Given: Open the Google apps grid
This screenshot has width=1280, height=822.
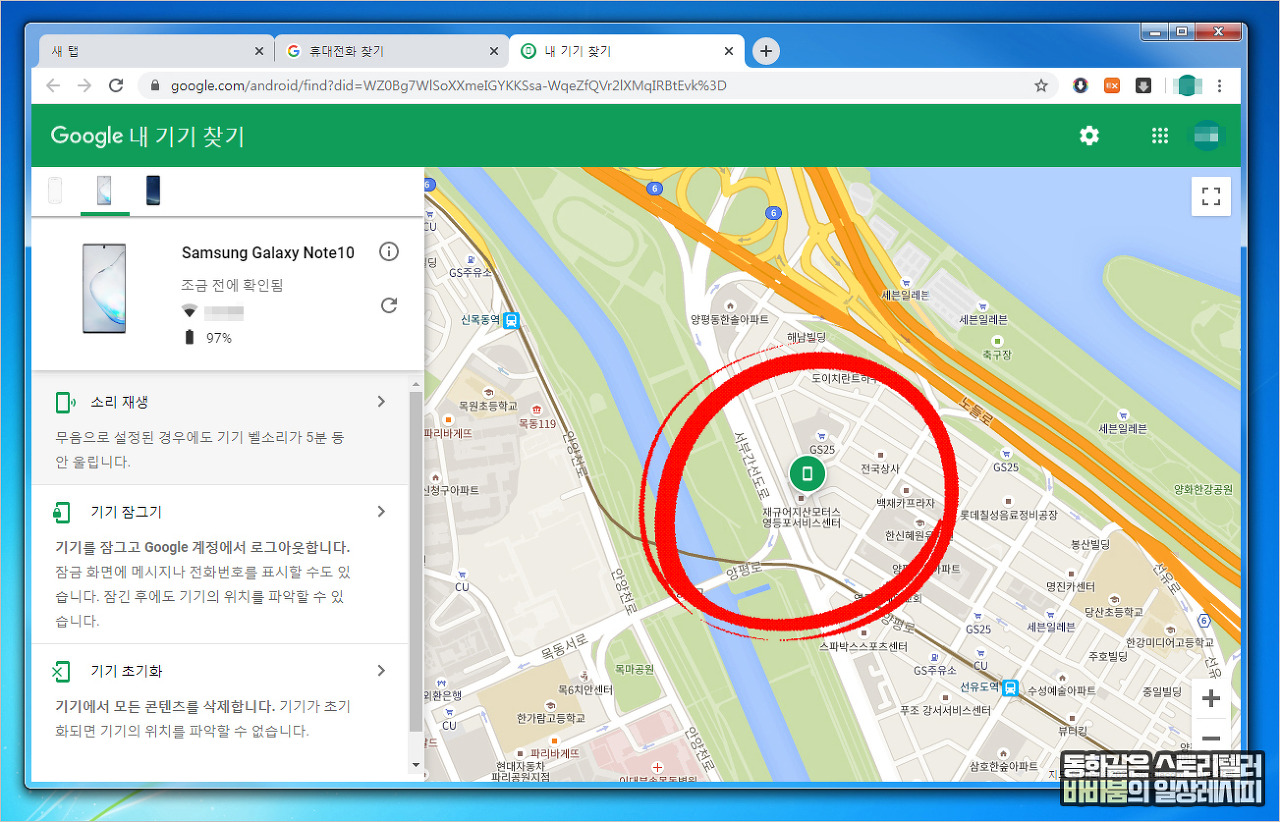Looking at the screenshot, I should point(1160,136).
